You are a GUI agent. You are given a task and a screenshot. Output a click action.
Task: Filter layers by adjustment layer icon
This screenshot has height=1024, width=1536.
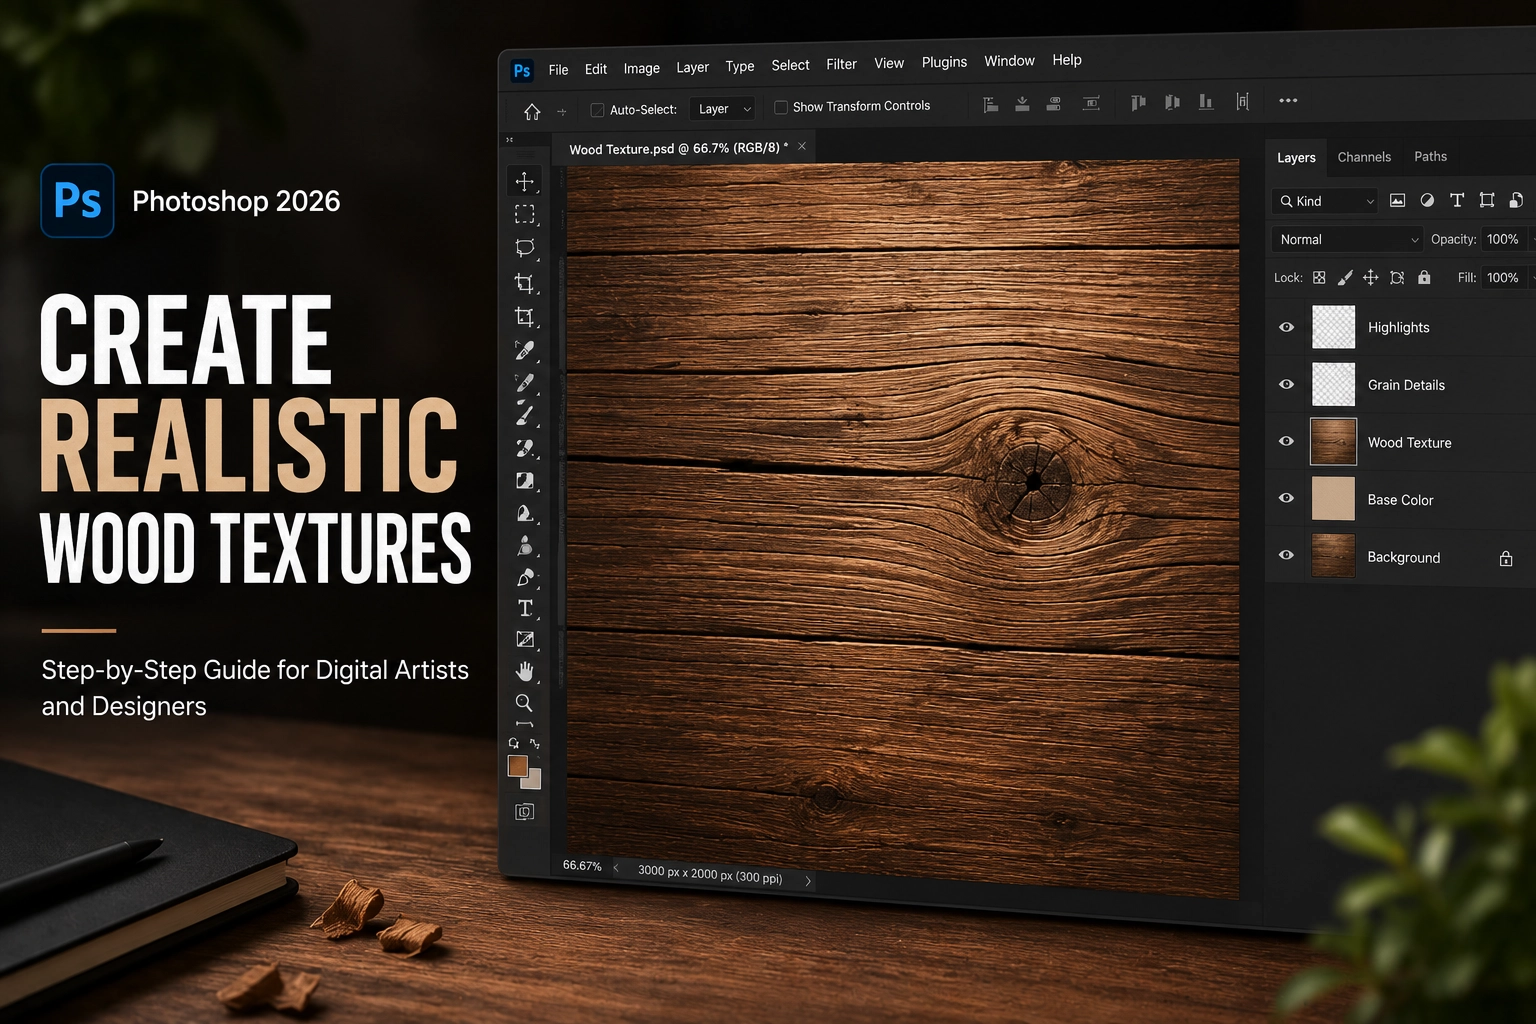(x=1427, y=200)
